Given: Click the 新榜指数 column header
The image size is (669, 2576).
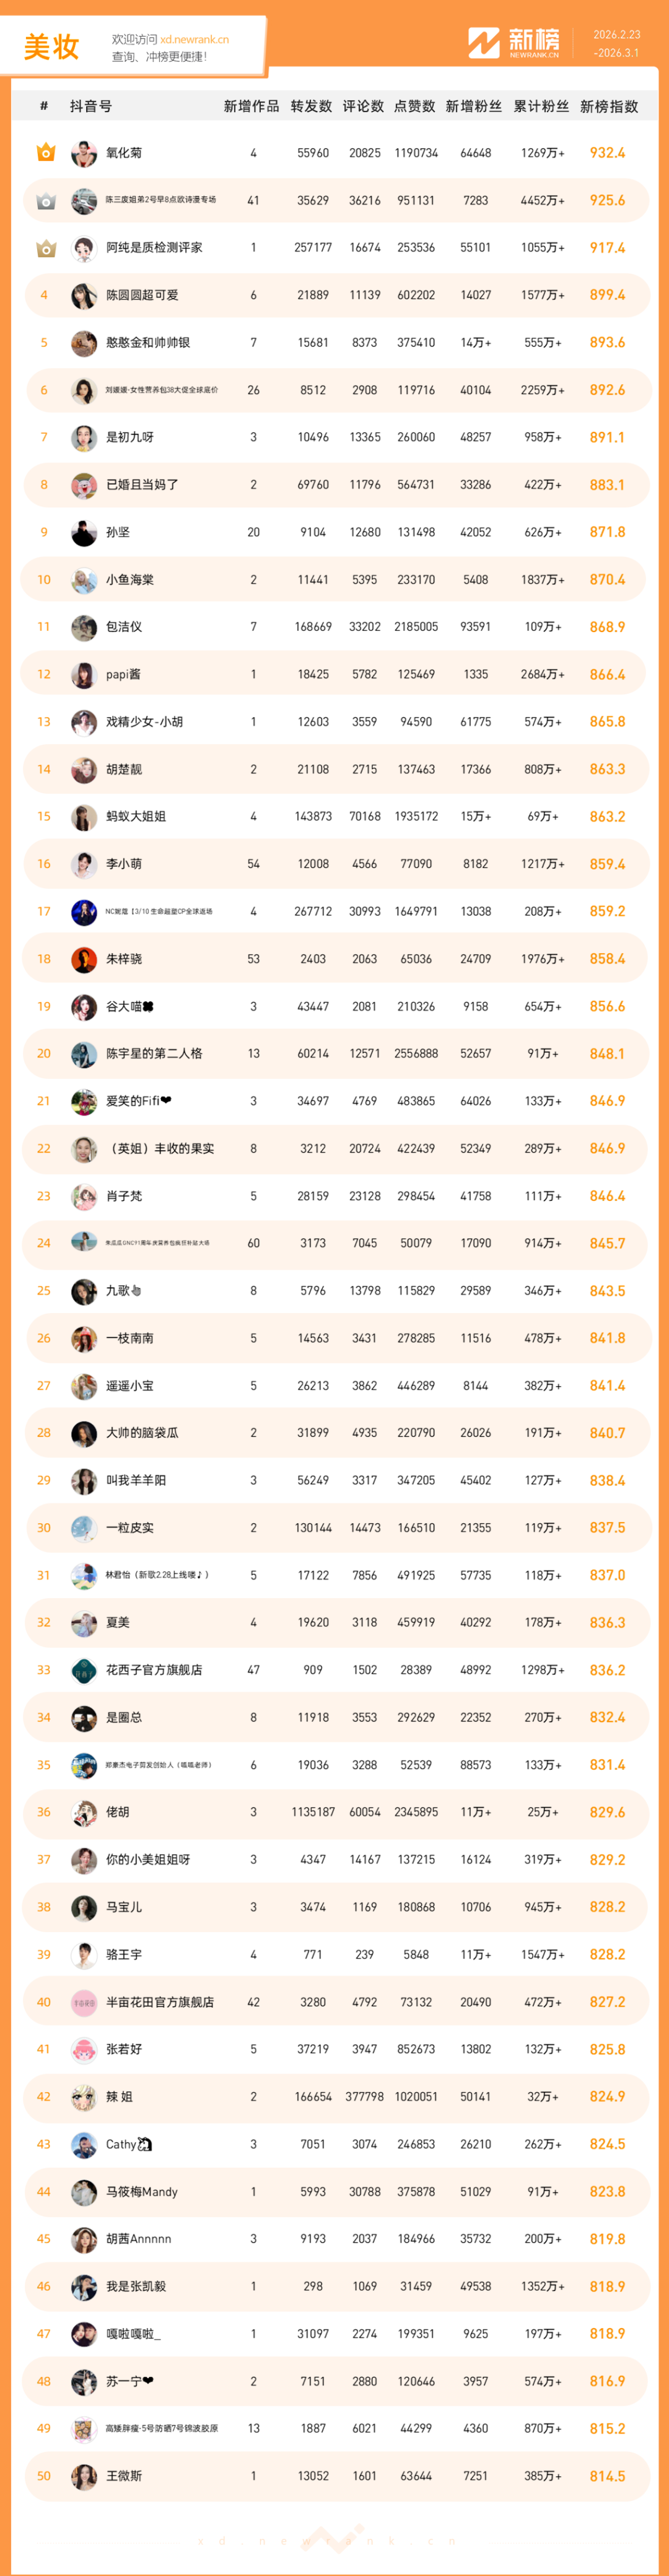Looking at the screenshot, I should coord(608,107).
